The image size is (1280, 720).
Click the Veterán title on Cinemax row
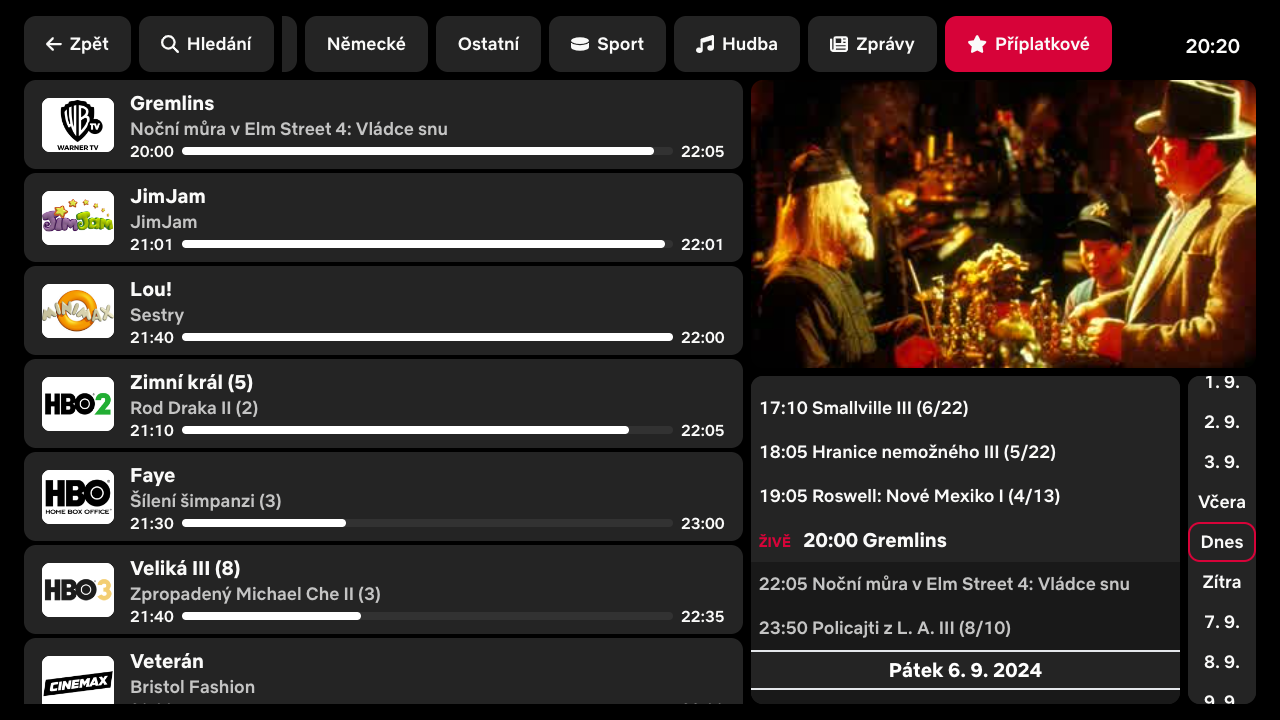167,661
